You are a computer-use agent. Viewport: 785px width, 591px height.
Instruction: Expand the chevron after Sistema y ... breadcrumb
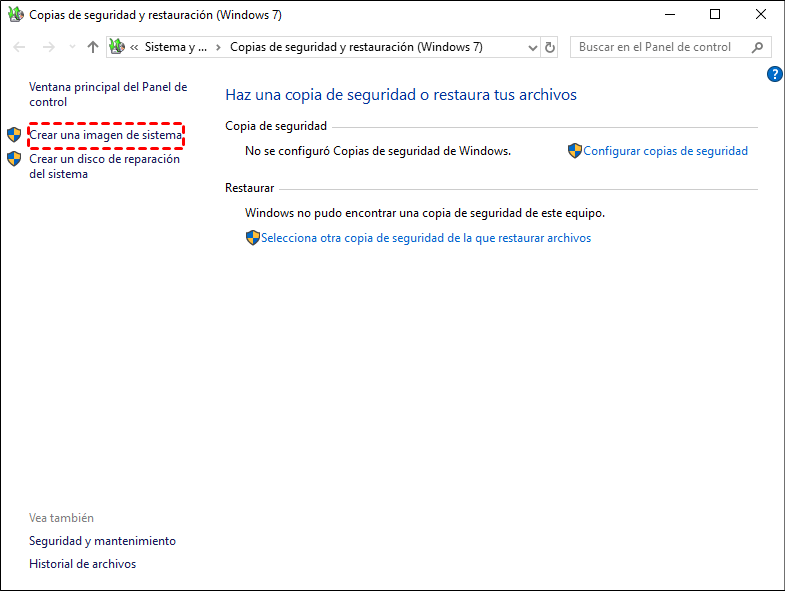[x=218, y=47]
